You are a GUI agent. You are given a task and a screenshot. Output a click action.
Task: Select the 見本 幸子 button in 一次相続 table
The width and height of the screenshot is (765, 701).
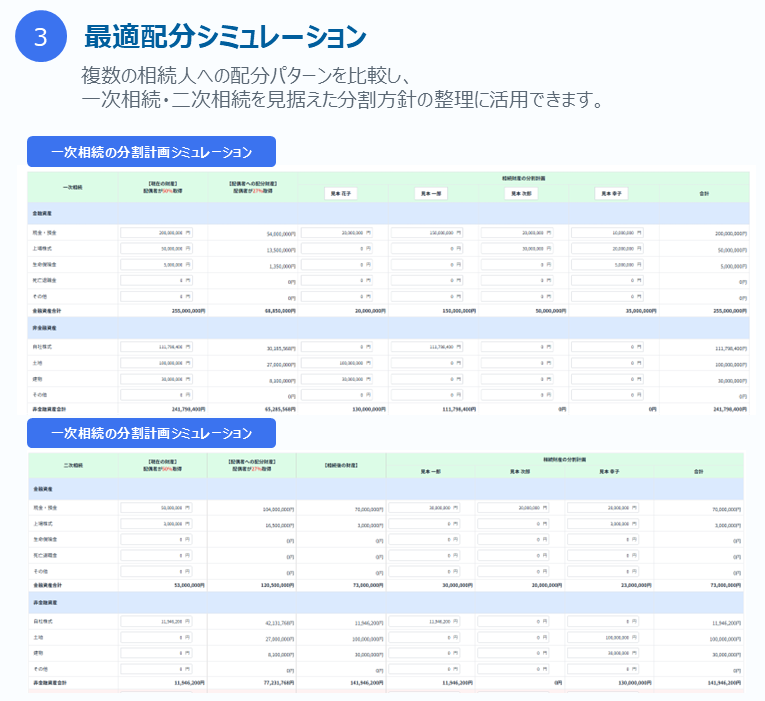click(611, 194)
